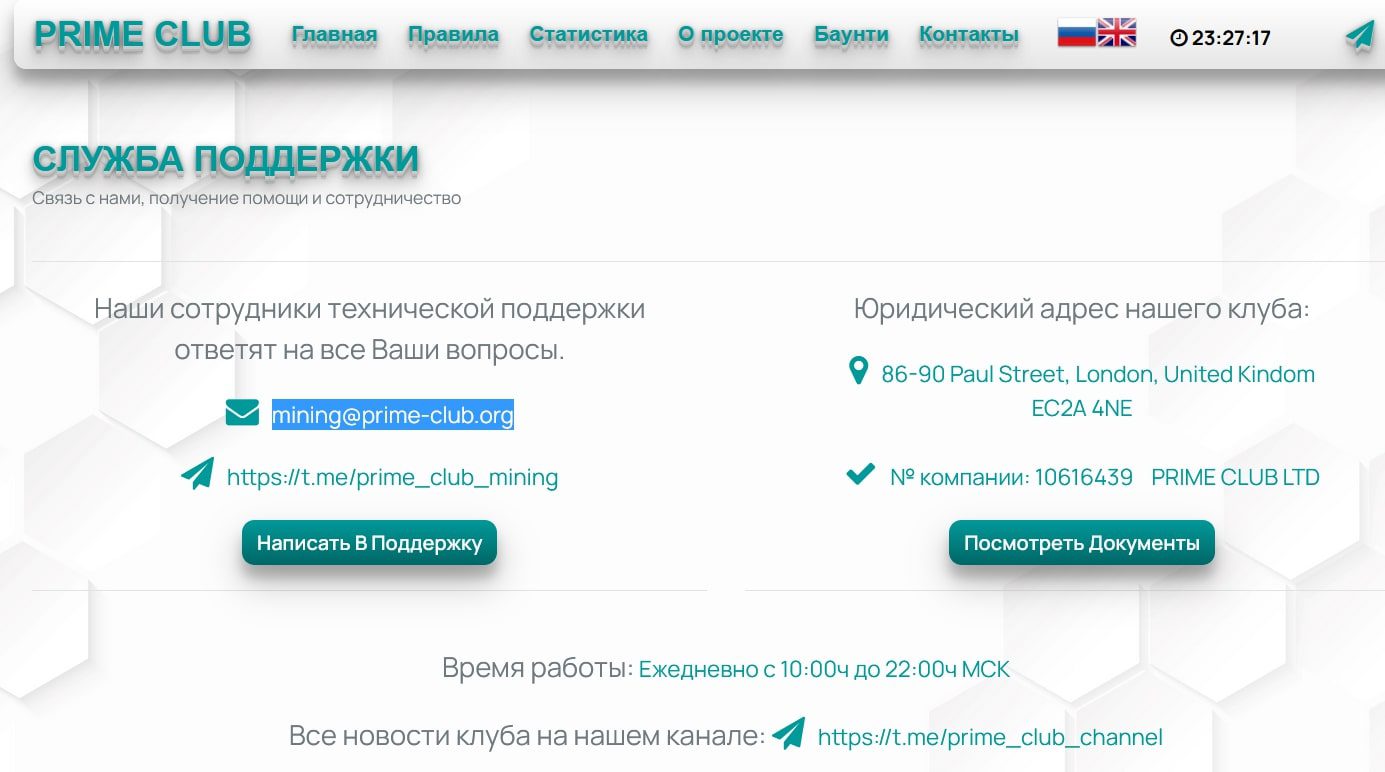
Task: Open the Правила menu item
Action: coord(453,35)
